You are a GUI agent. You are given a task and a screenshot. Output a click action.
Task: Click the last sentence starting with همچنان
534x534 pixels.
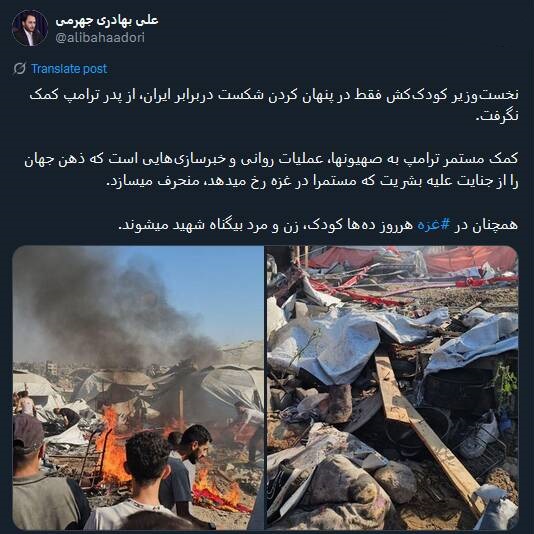tap(318, 225)
